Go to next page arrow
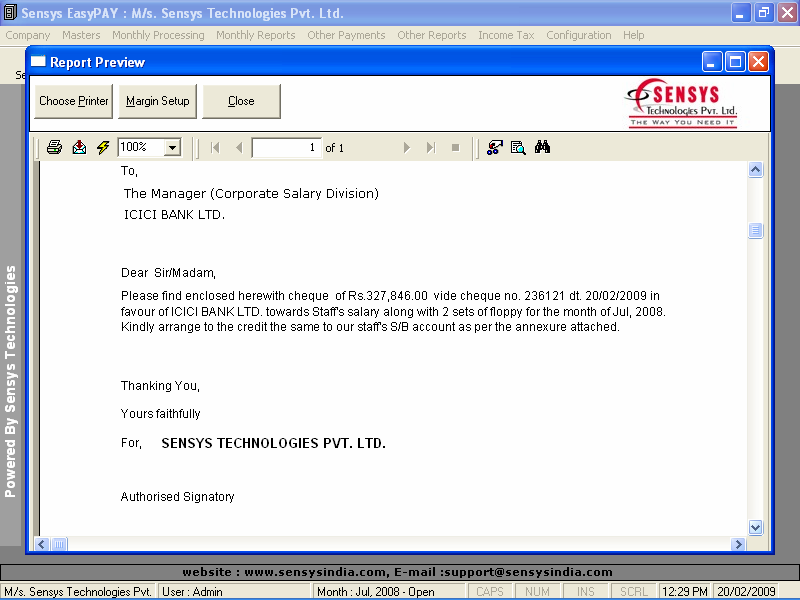Screen dimensions: 800x600 click(407, 147)
